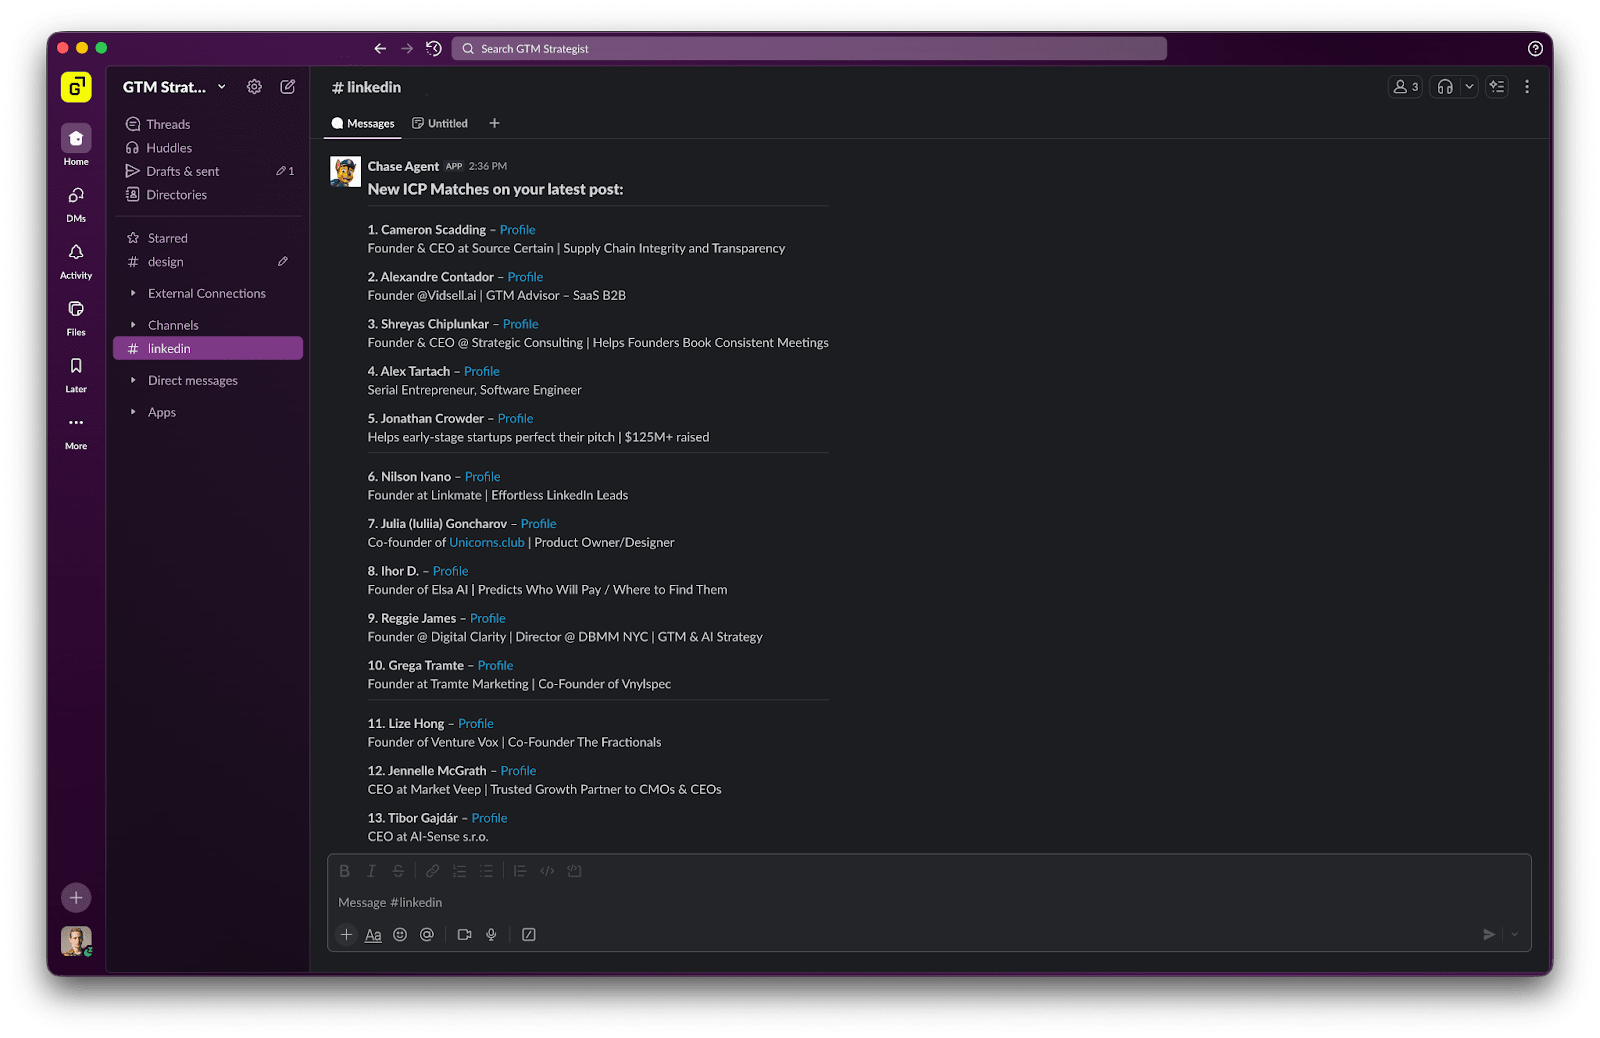
Task: View channel members count
Action: click(1405, 87)
